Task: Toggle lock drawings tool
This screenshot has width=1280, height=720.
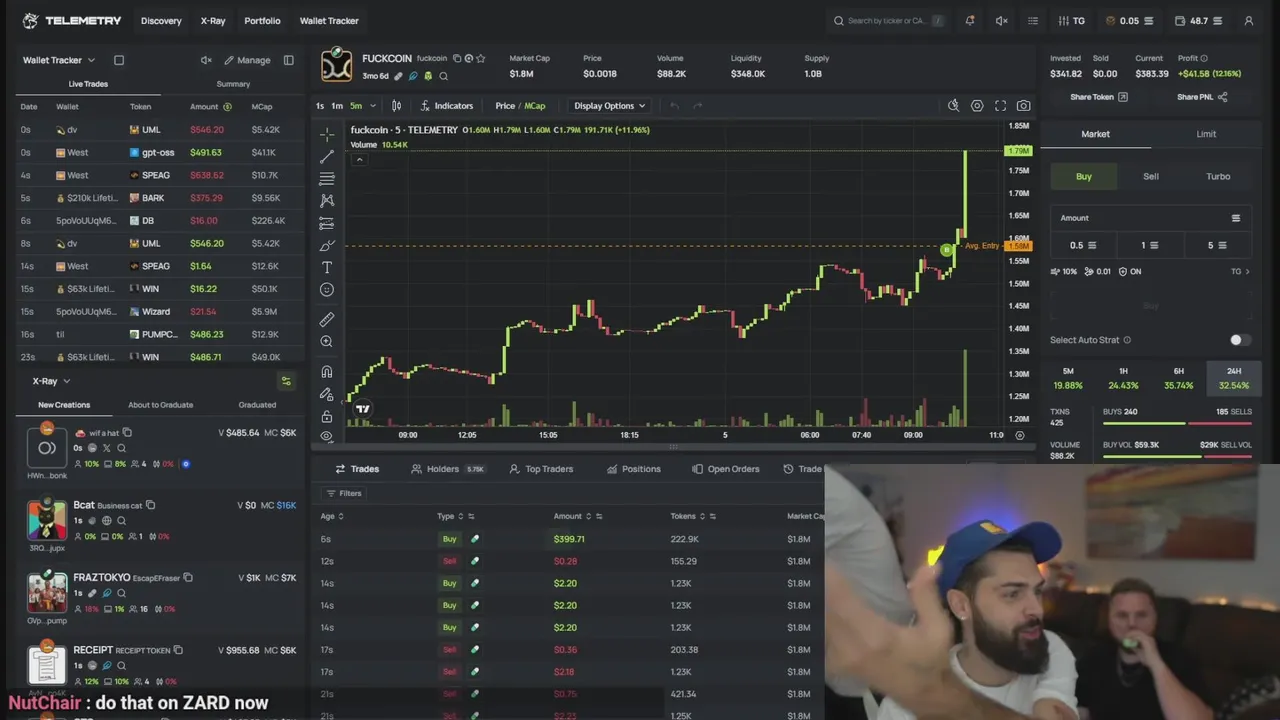Action: (x=327, y=416)
